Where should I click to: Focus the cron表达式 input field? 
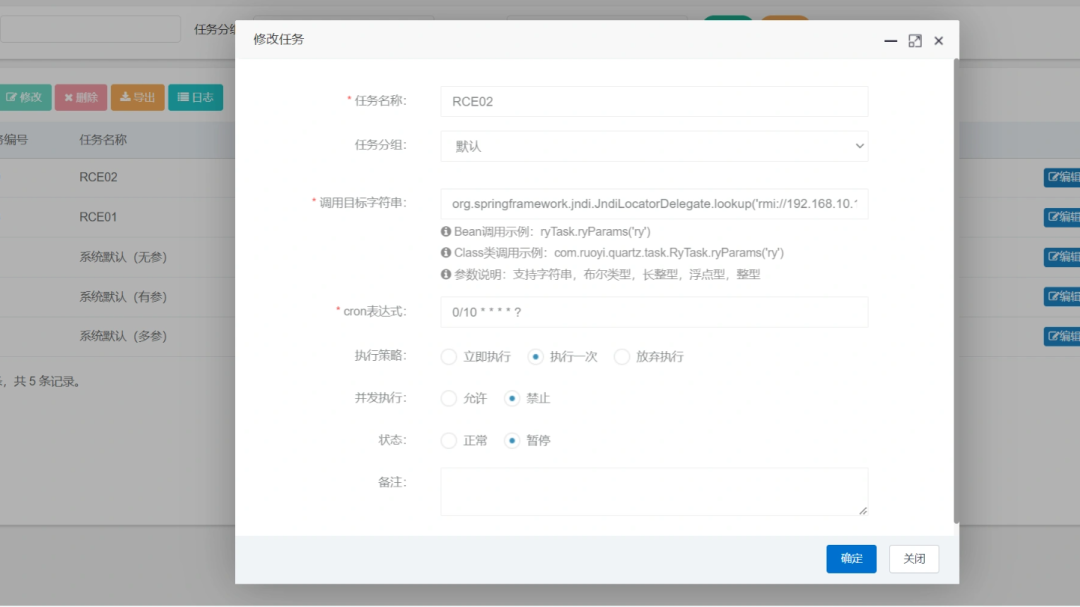(x=654, y=312)
